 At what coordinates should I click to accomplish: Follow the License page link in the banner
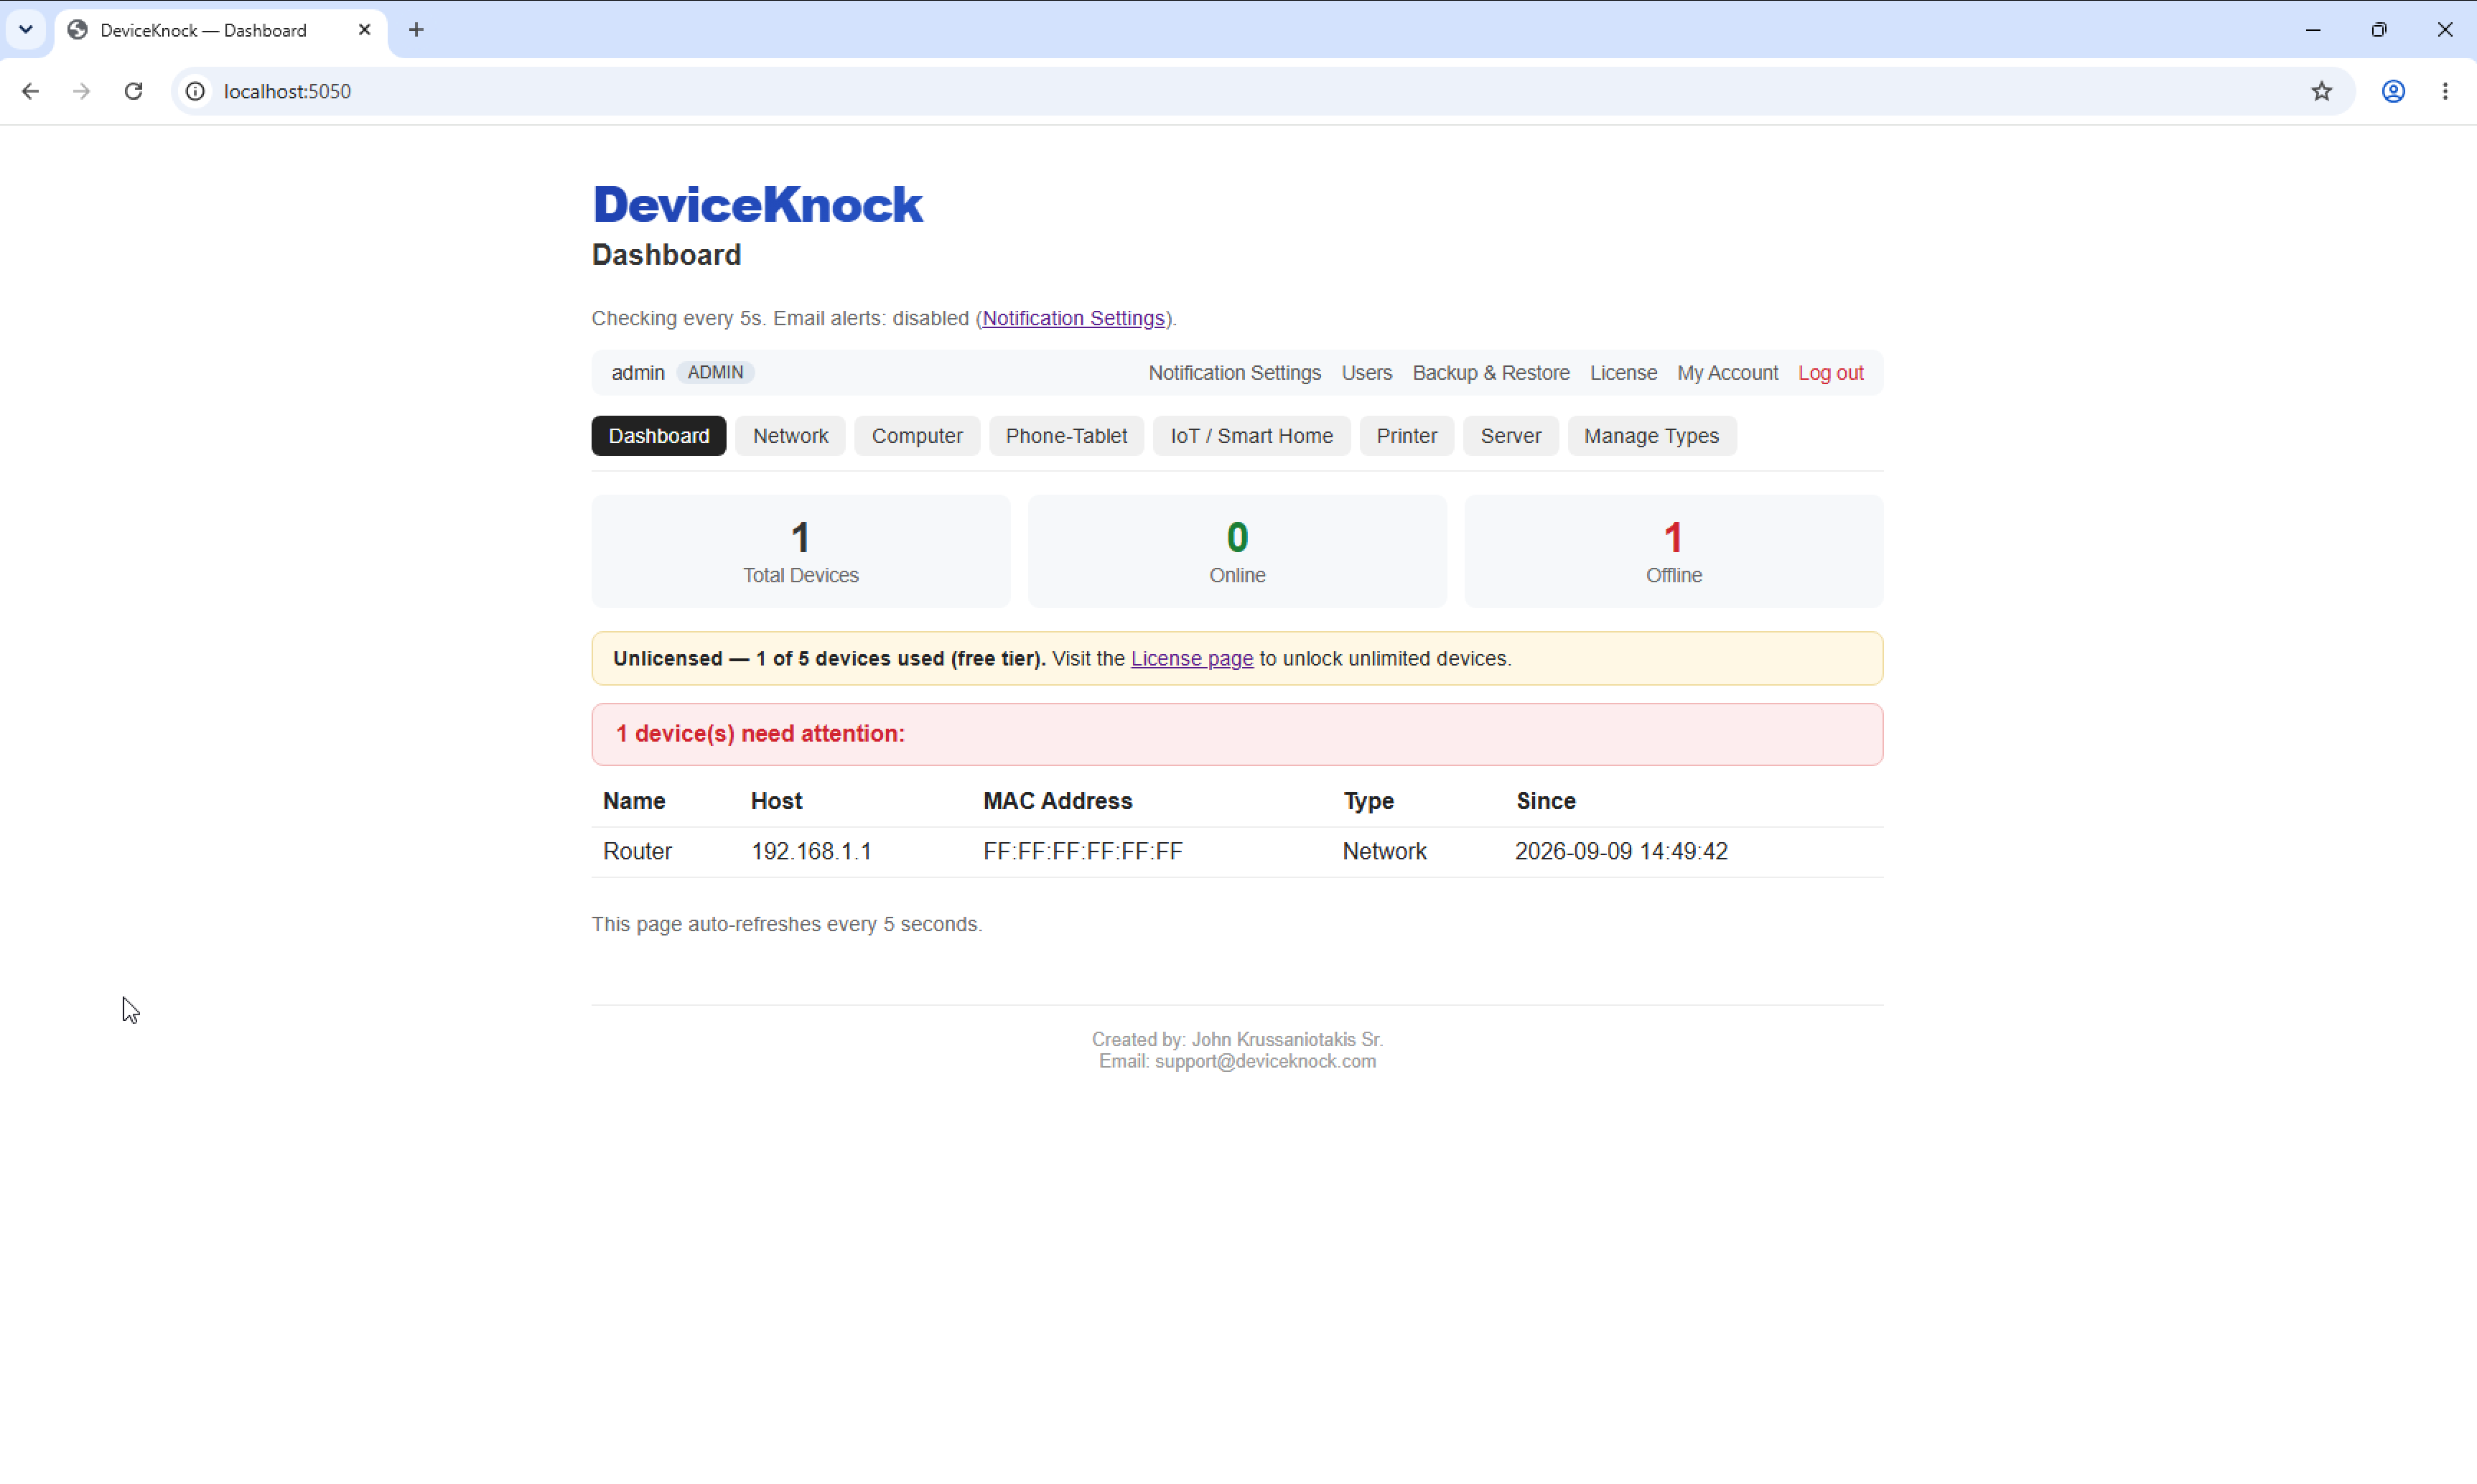click(1192, 659)
